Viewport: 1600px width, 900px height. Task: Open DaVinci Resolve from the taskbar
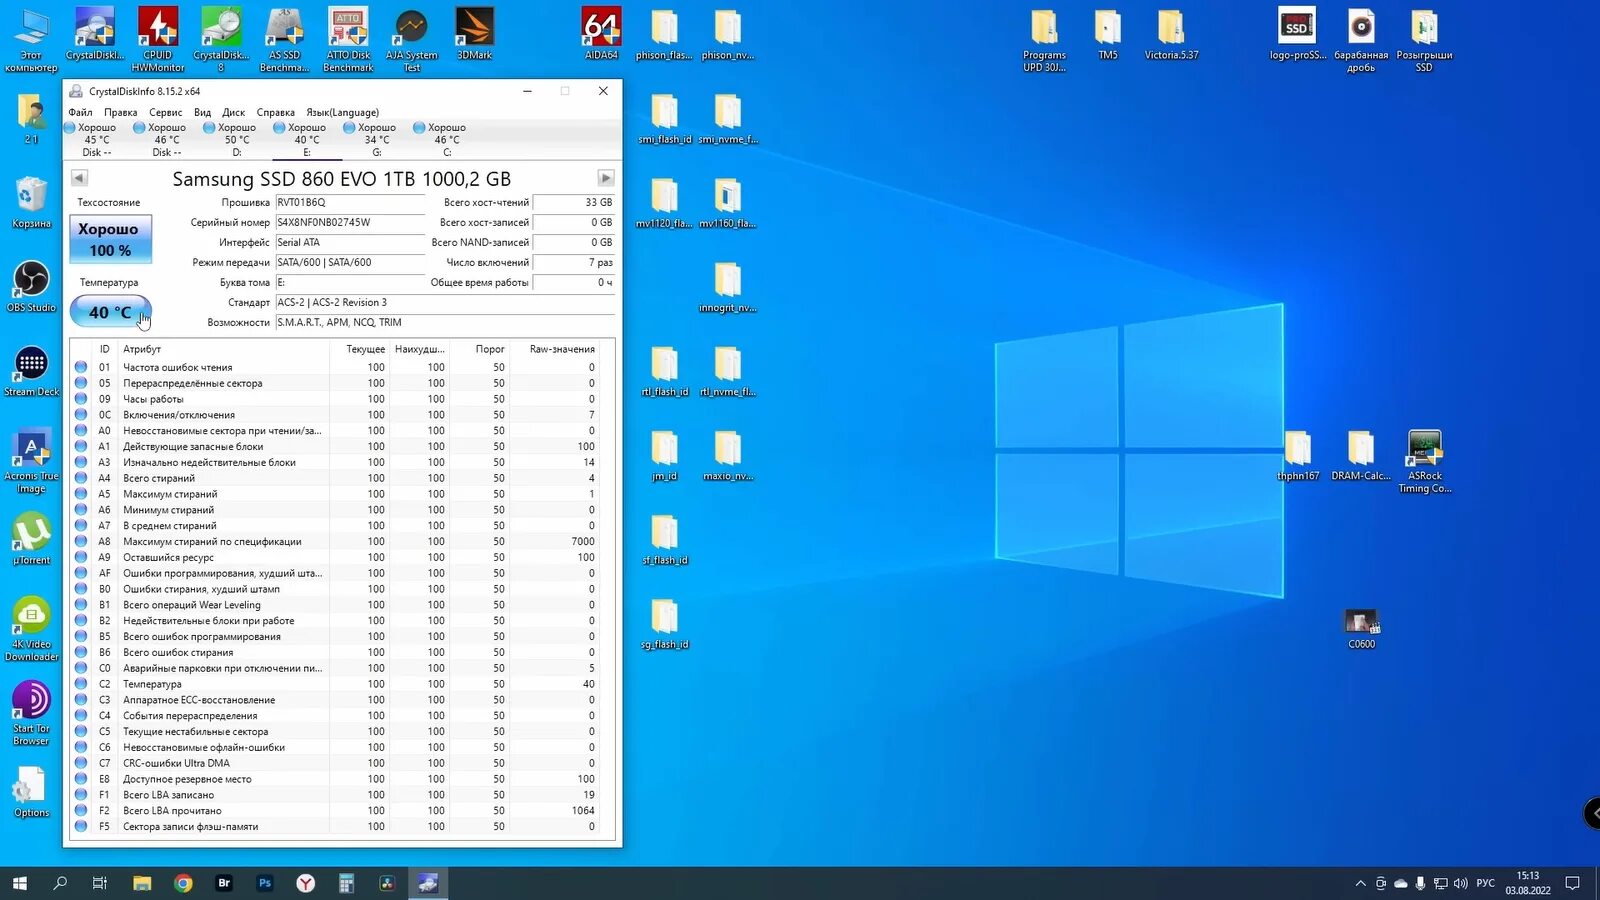pos(387,883)
